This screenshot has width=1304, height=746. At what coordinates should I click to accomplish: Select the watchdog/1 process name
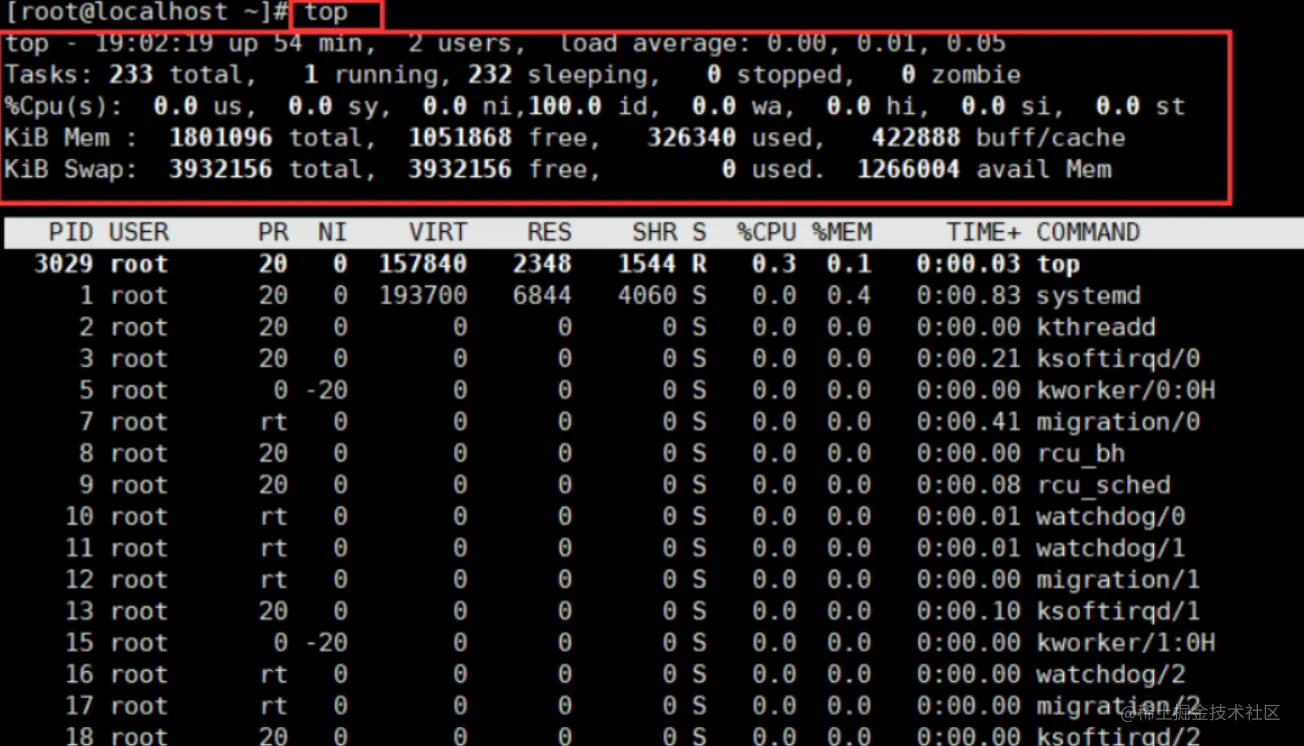(x=1111, y=548)
